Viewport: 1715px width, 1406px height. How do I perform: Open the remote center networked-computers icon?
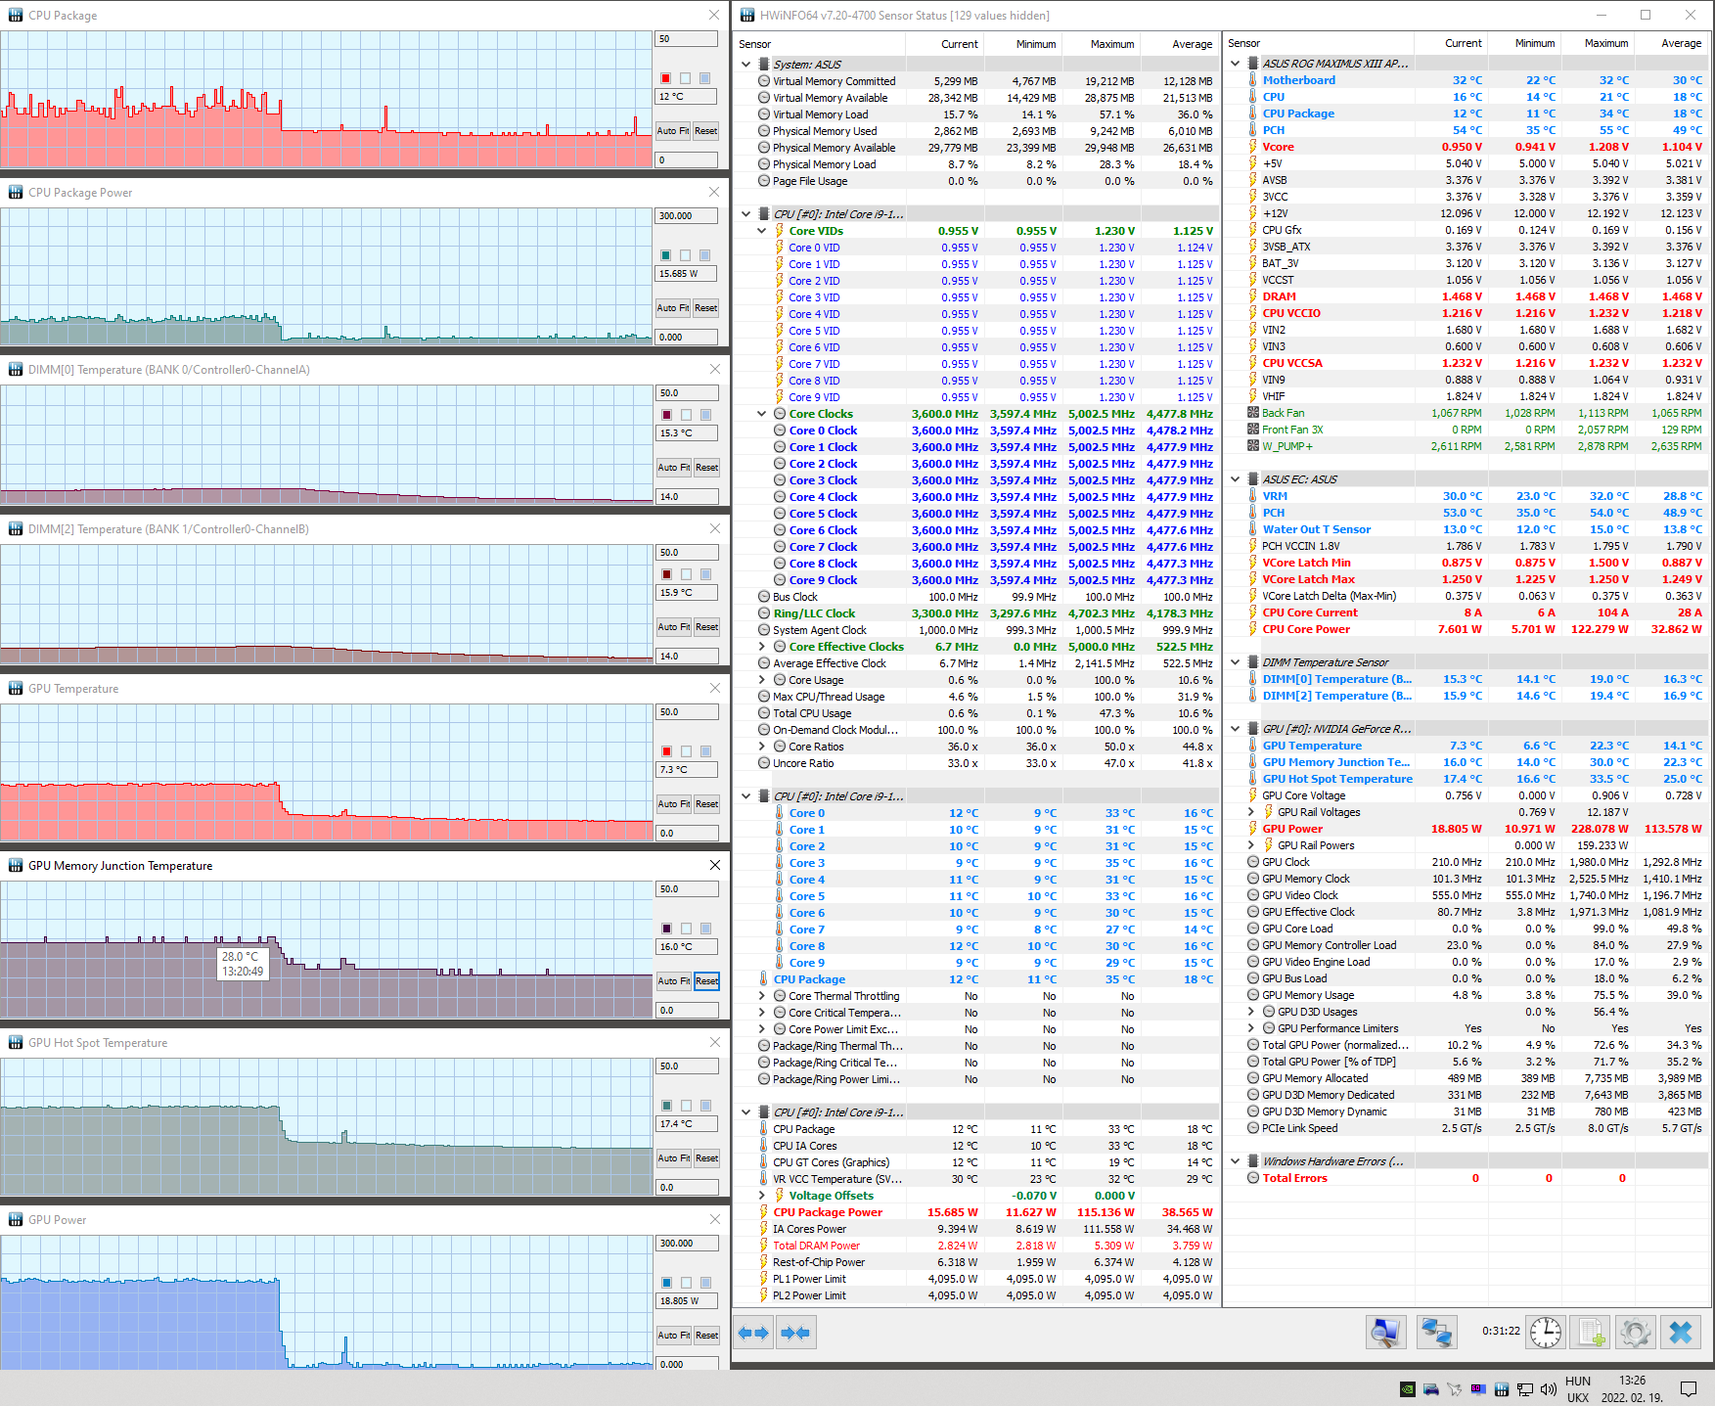pyautogui.click(x=1437, y=1333)
